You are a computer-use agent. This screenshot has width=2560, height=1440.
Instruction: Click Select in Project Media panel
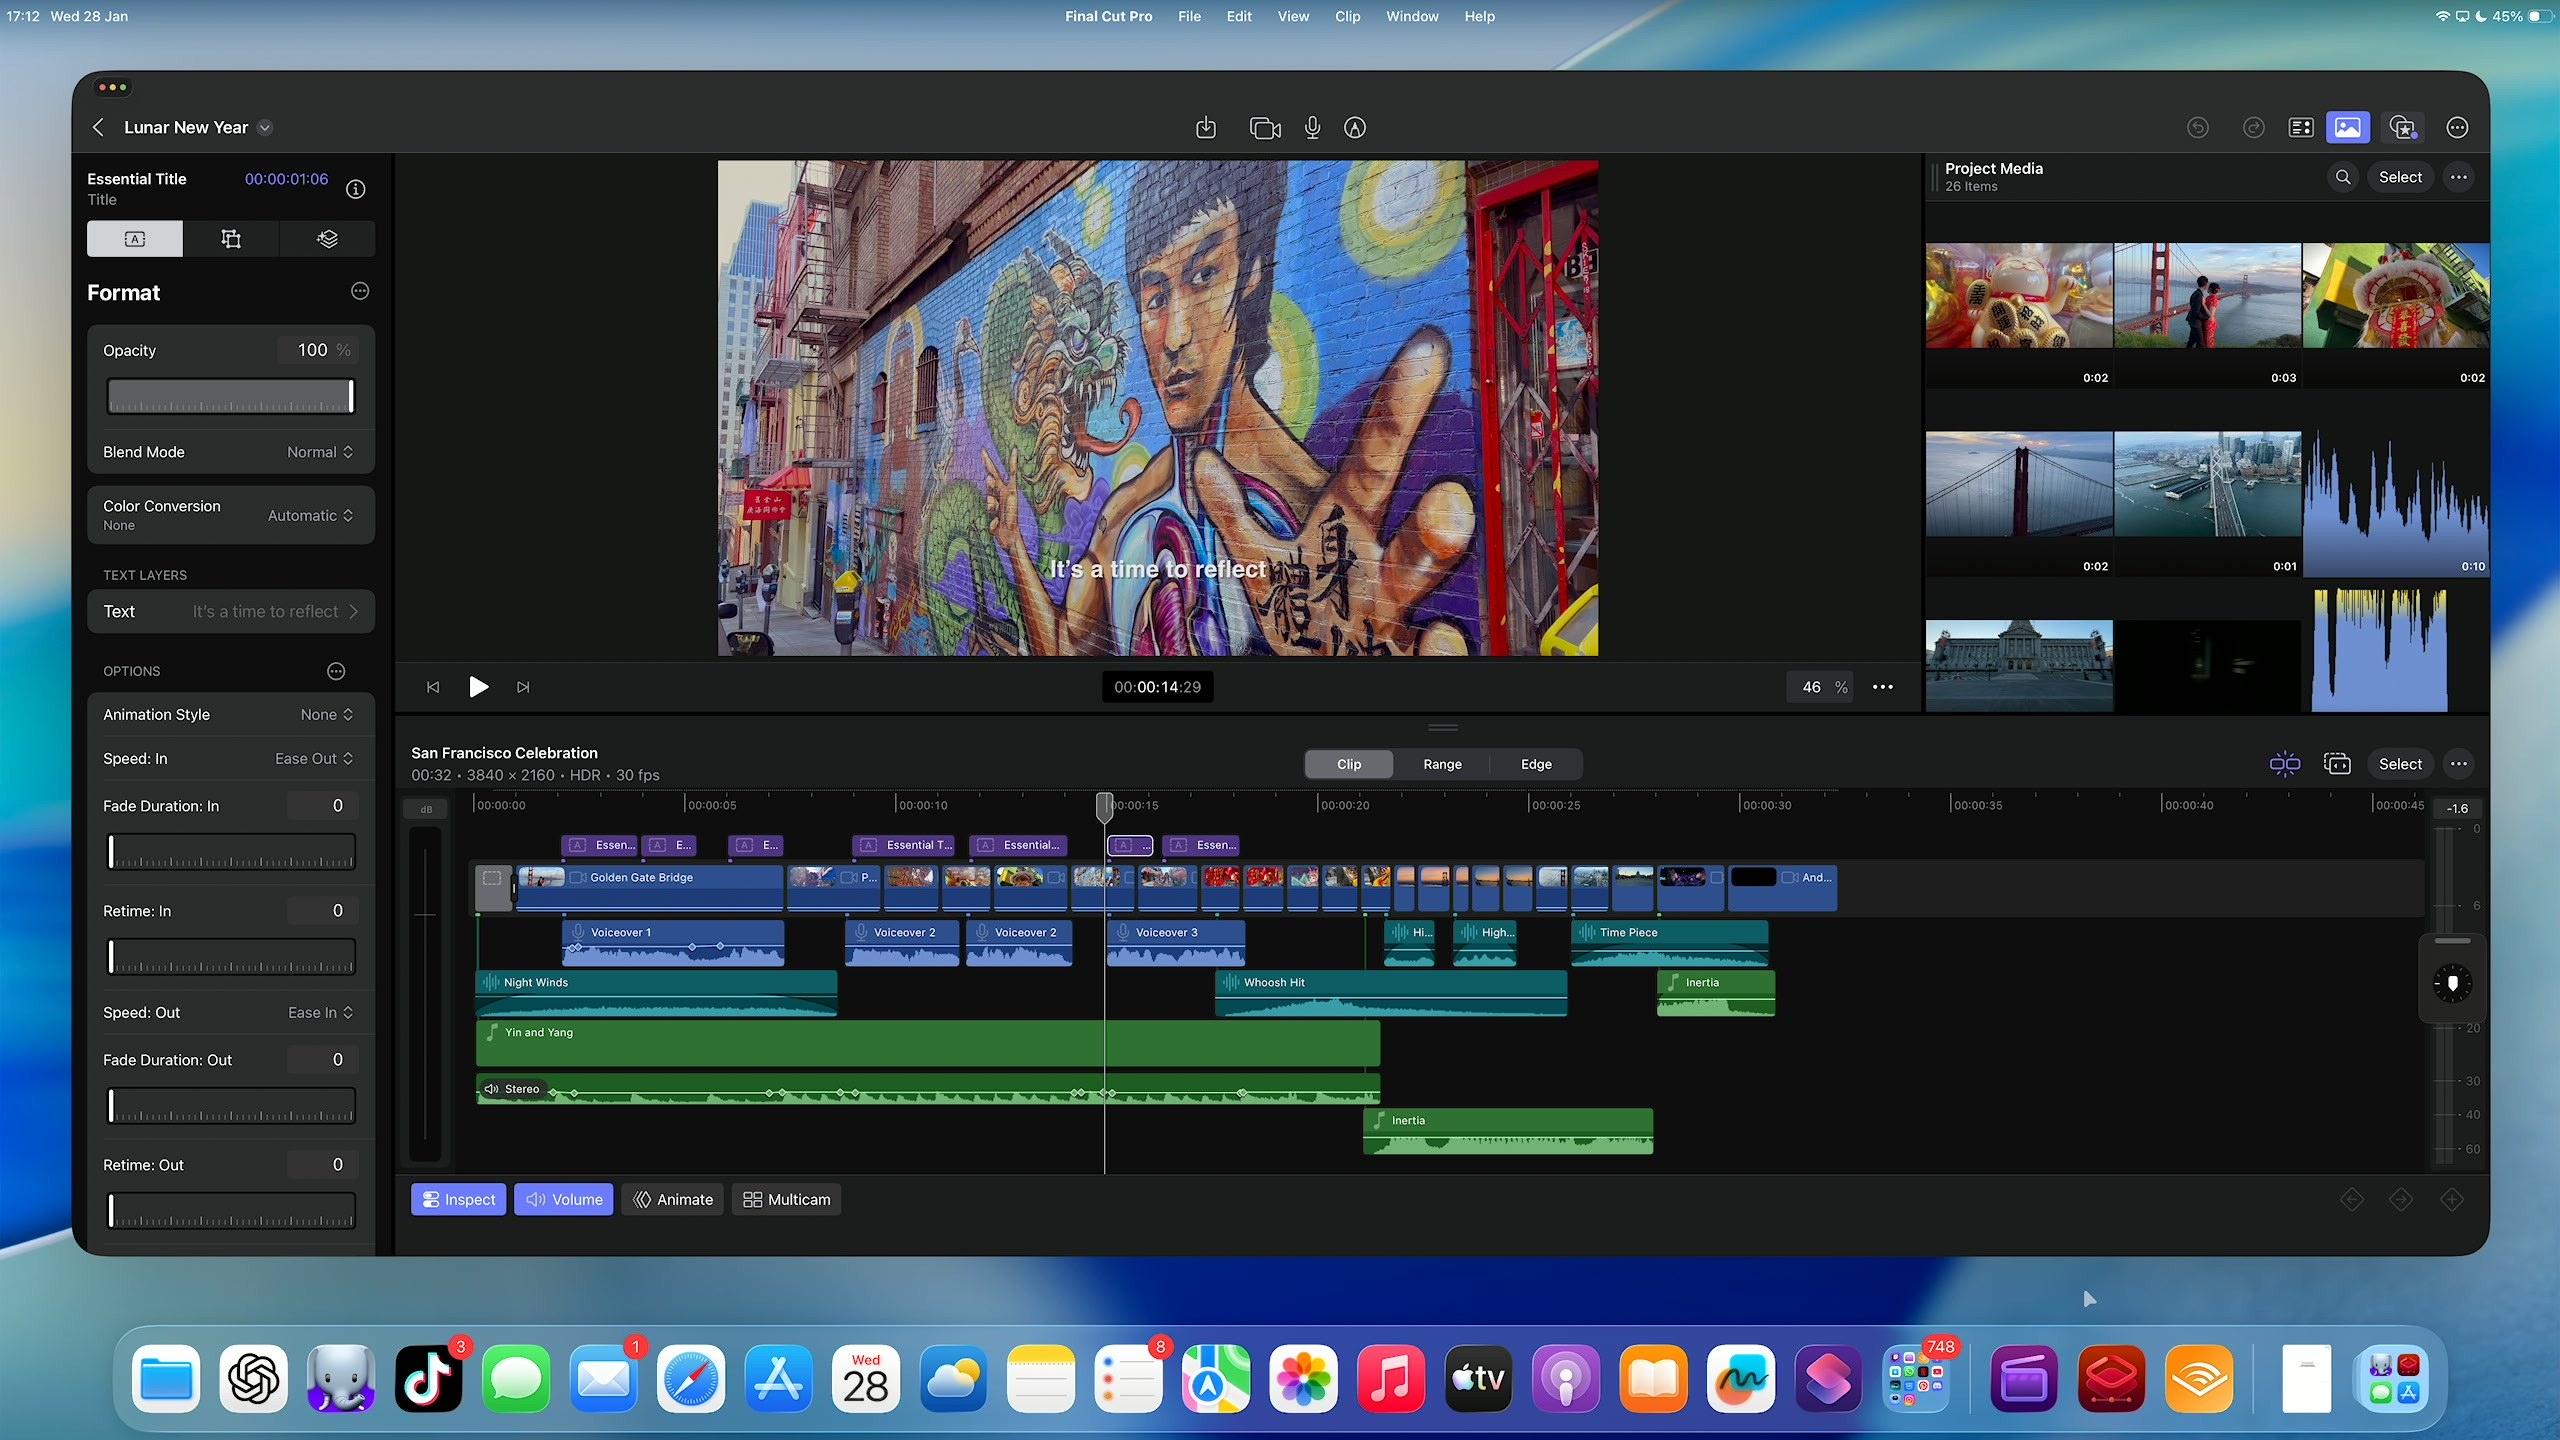tap(2400, 177)
